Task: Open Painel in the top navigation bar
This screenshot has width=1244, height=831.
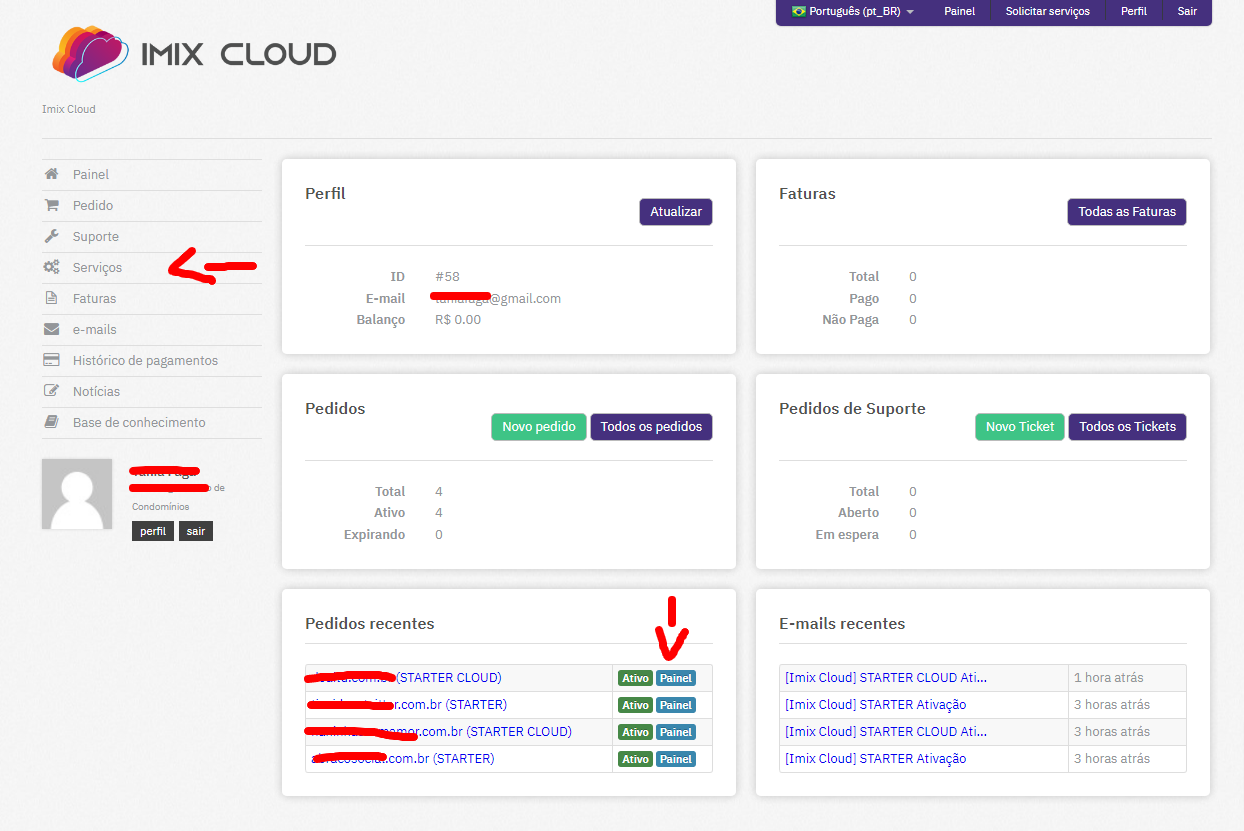Action: click(959, 11)
